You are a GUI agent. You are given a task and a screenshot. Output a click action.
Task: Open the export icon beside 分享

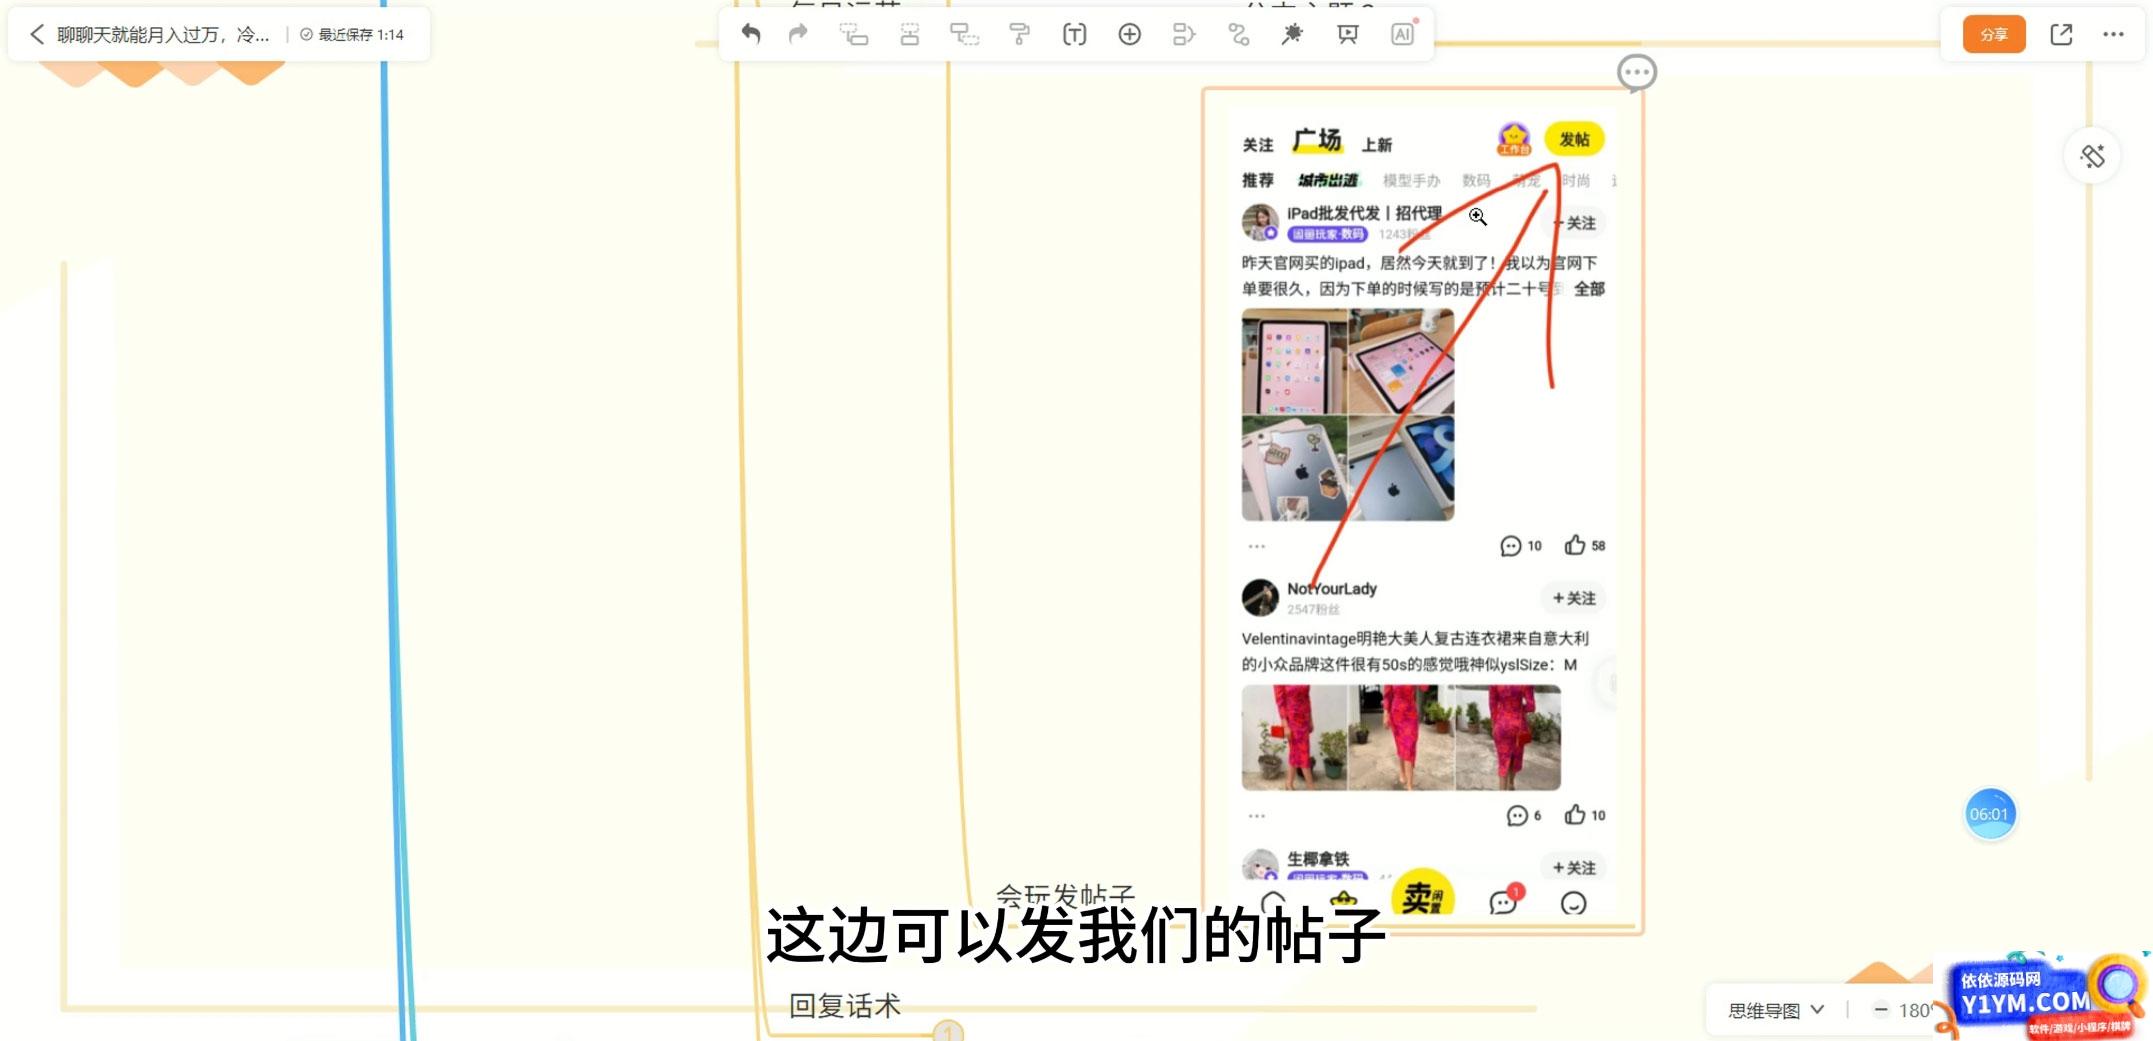point(2061,35)
